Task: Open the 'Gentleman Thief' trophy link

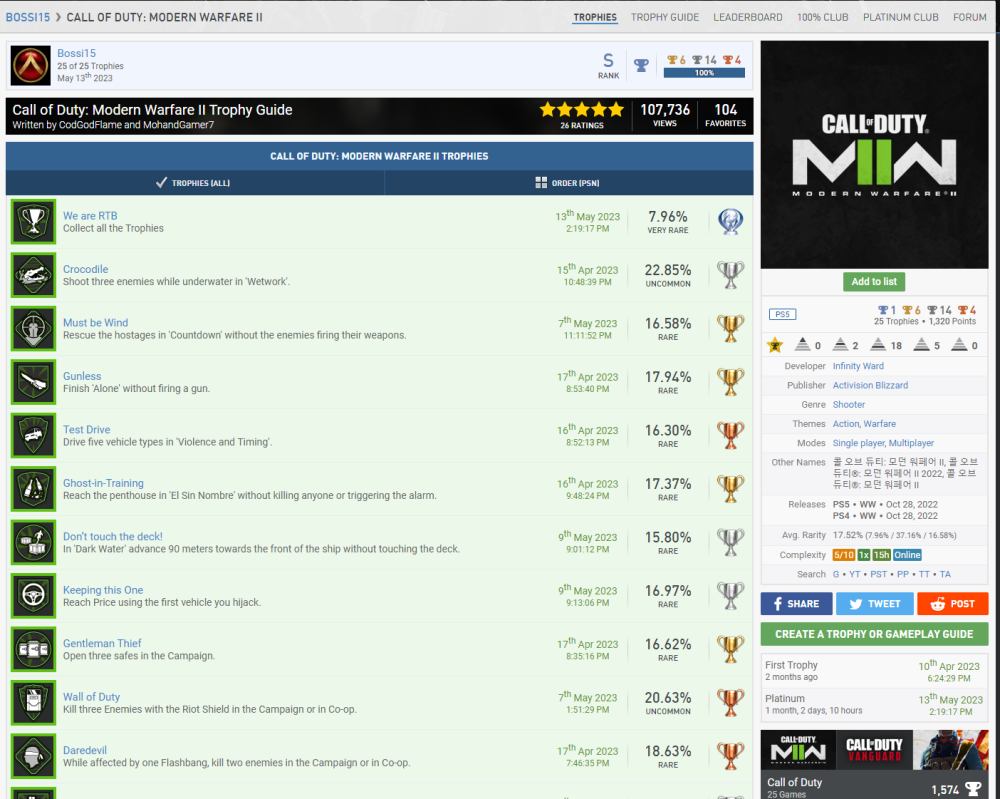Action: 102,643
